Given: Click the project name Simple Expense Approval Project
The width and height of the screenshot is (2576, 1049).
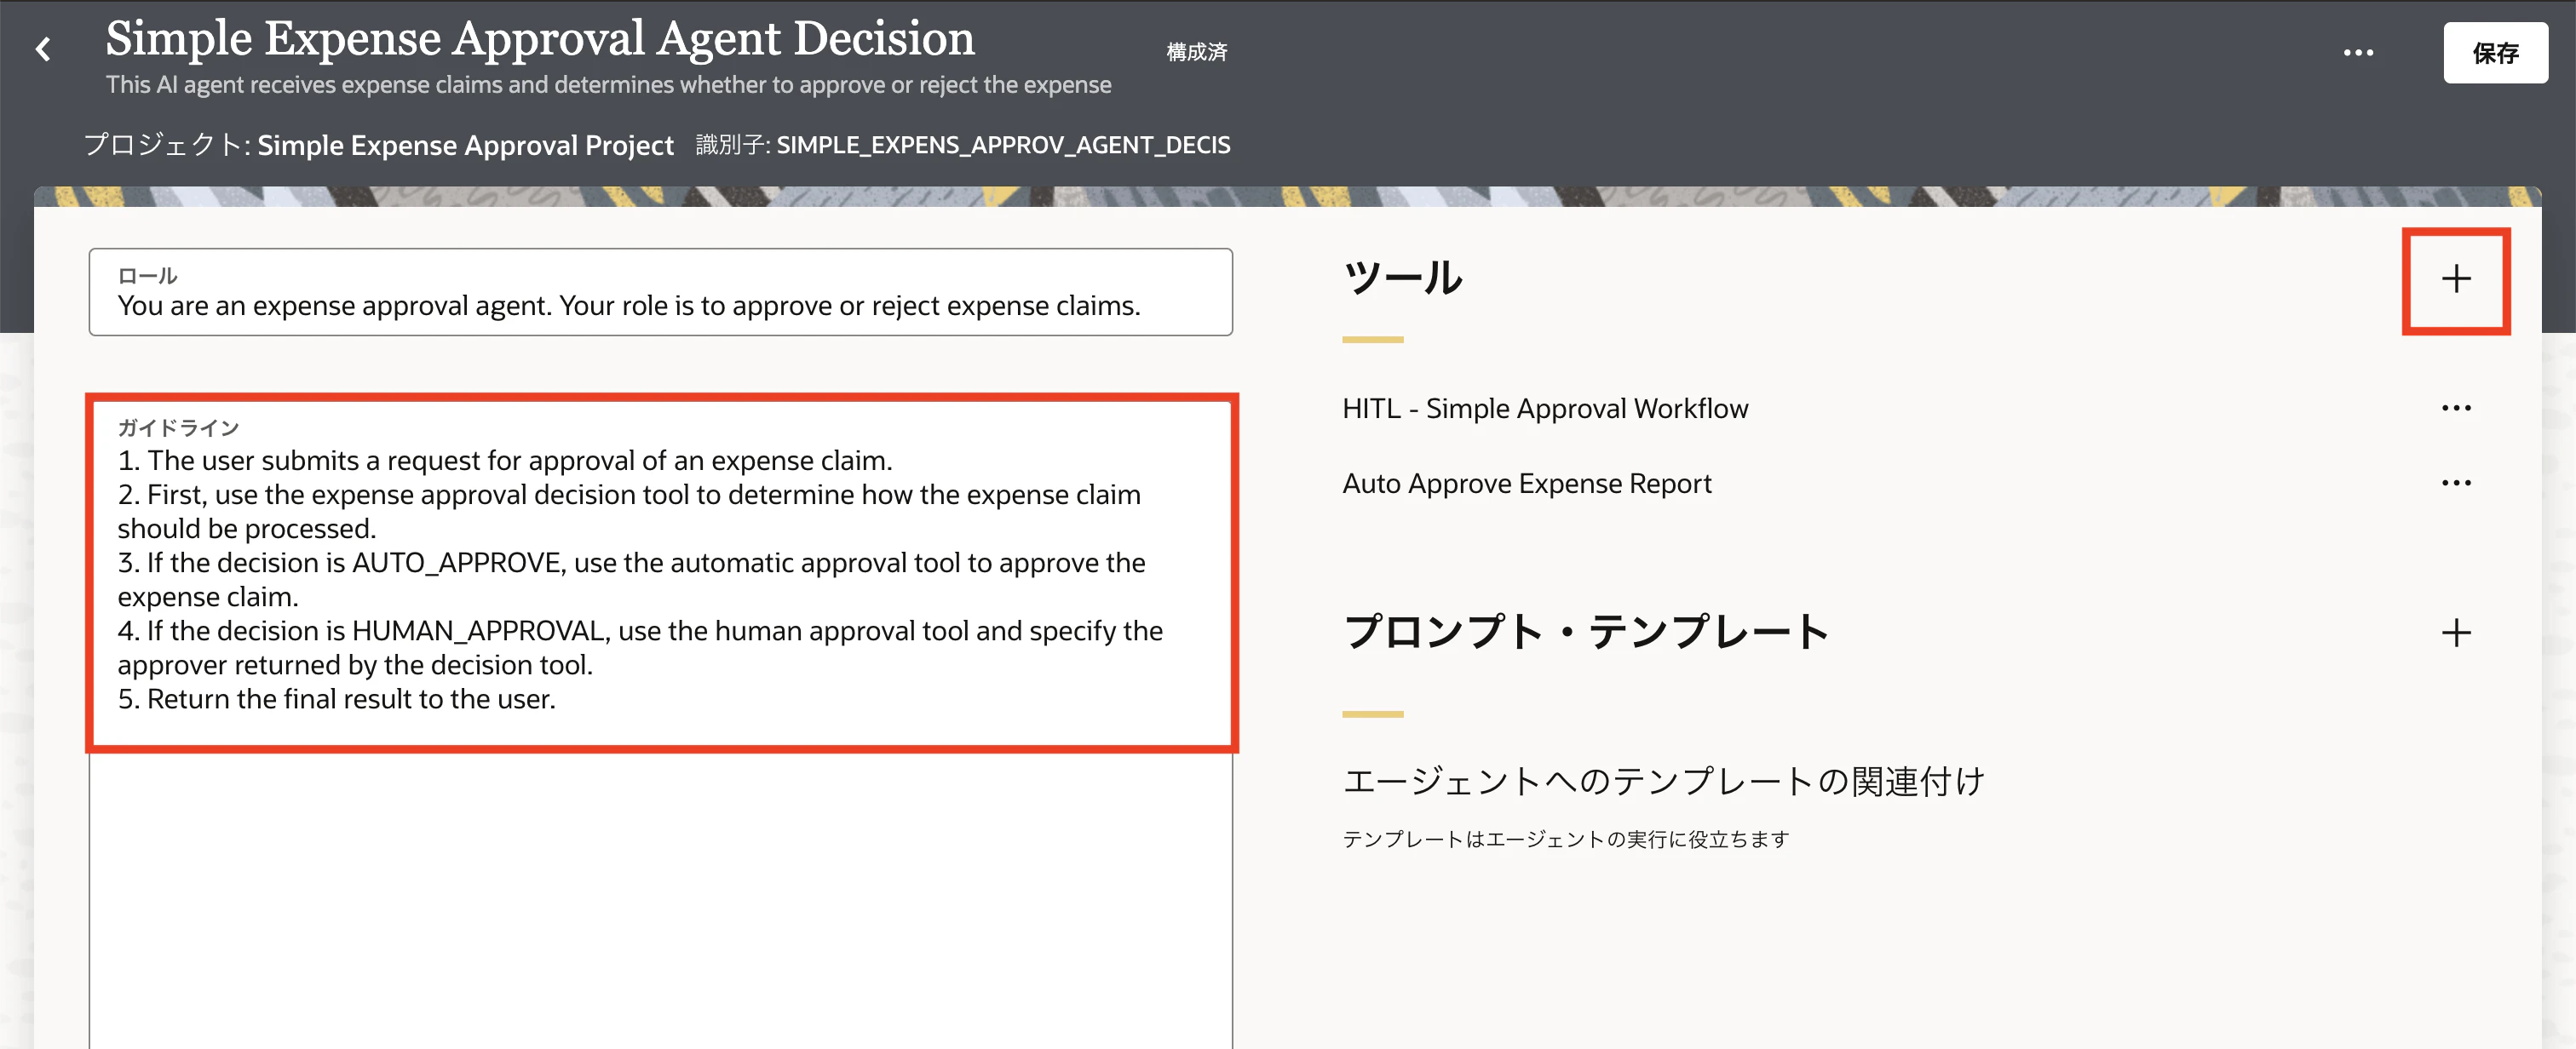Looking at the screenshot, I should [465, 146].
